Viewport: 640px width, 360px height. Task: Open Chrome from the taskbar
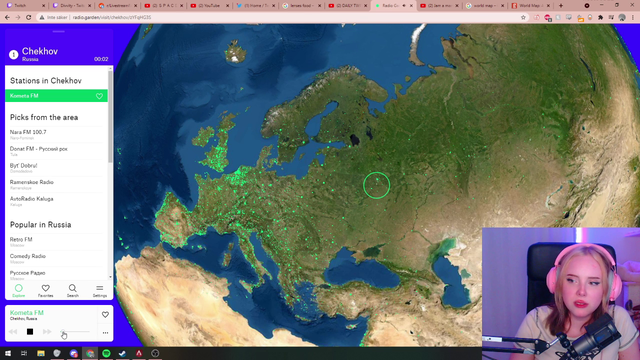(x=90, y=353)
